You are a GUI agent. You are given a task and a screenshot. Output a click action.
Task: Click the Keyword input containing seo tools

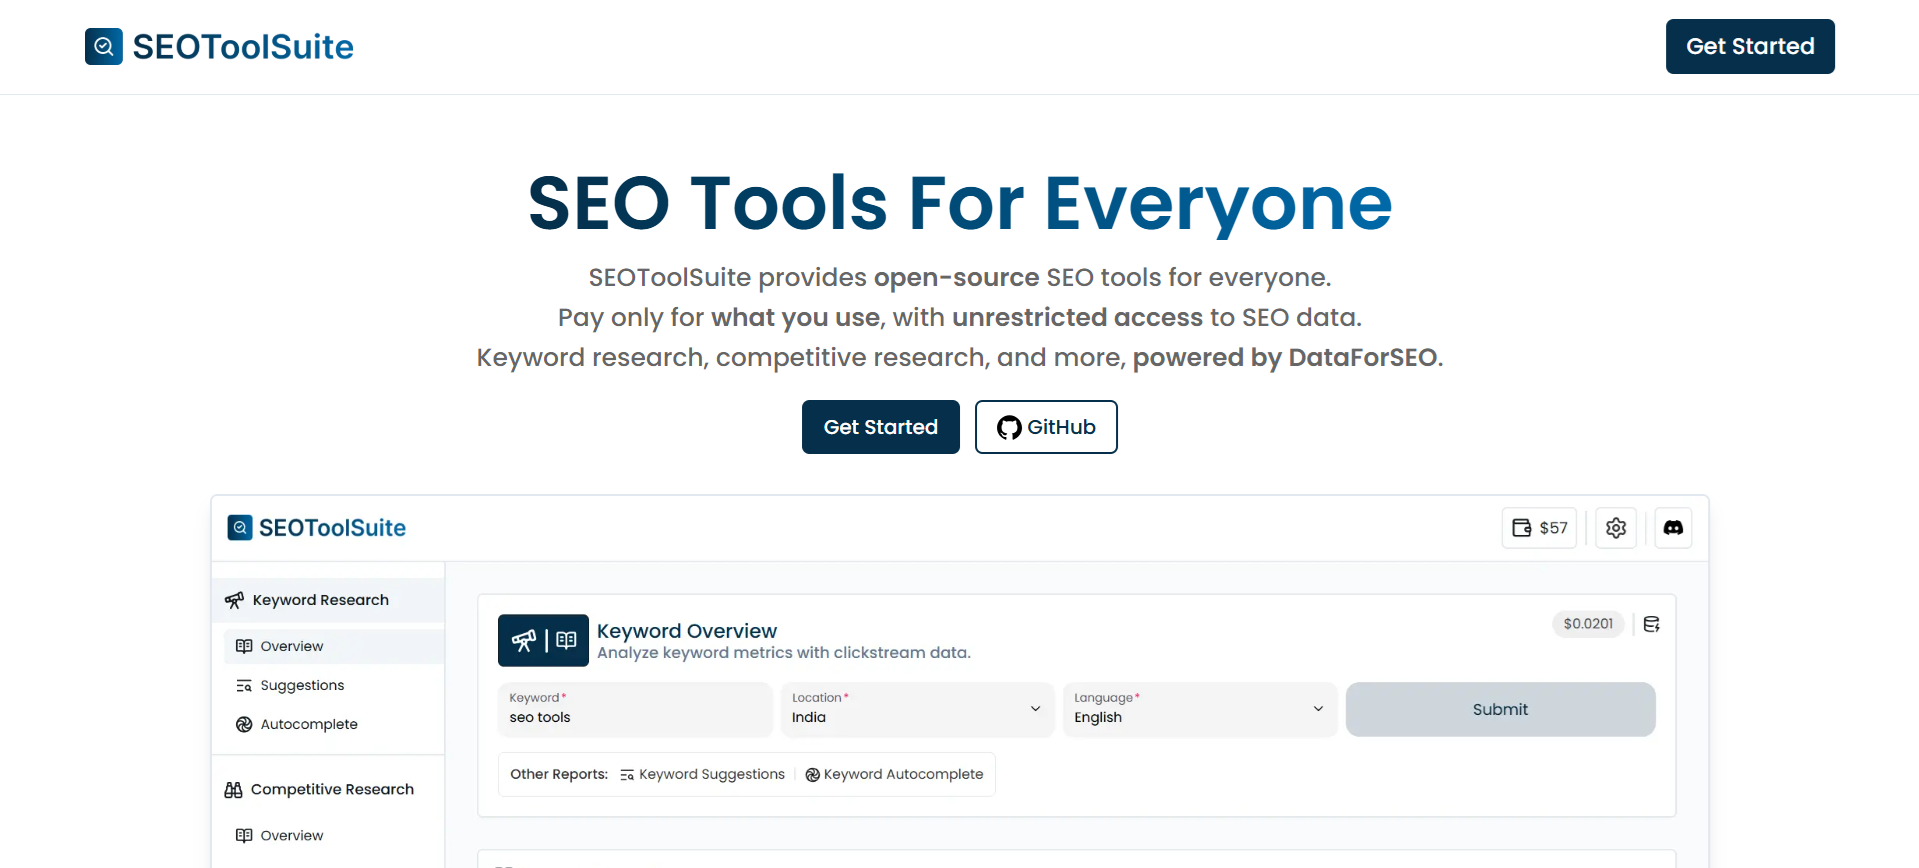click(x=634, y=709)
